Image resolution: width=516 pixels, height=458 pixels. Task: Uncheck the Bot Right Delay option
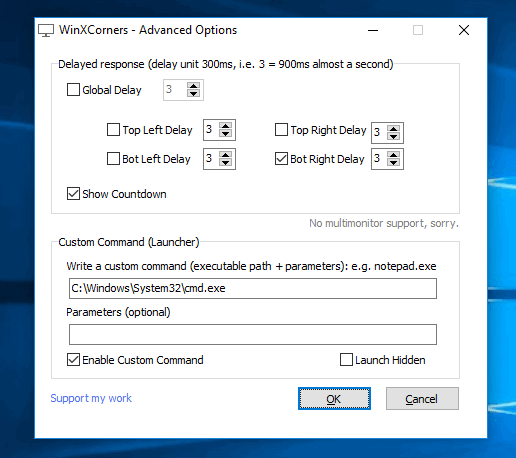click(281, 159)
